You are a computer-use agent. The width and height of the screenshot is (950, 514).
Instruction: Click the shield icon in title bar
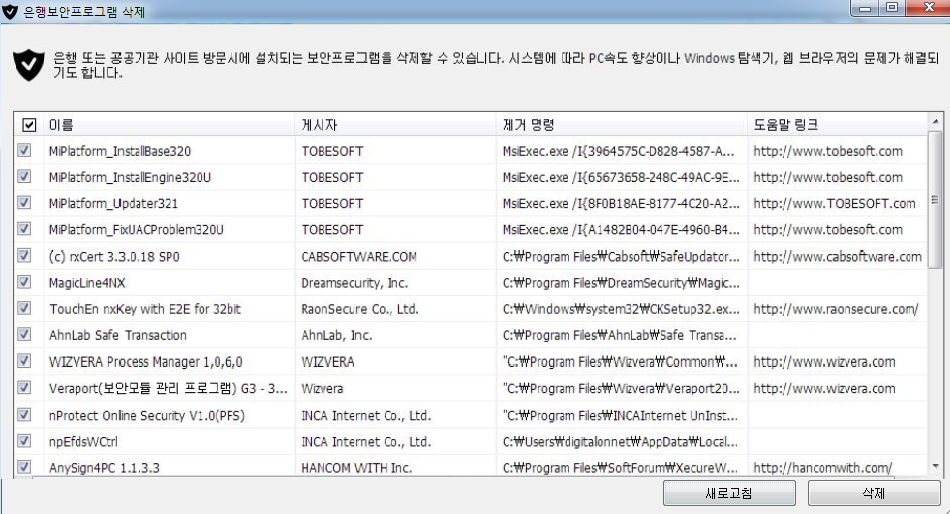pyautogui.click(x=10, y=12)
